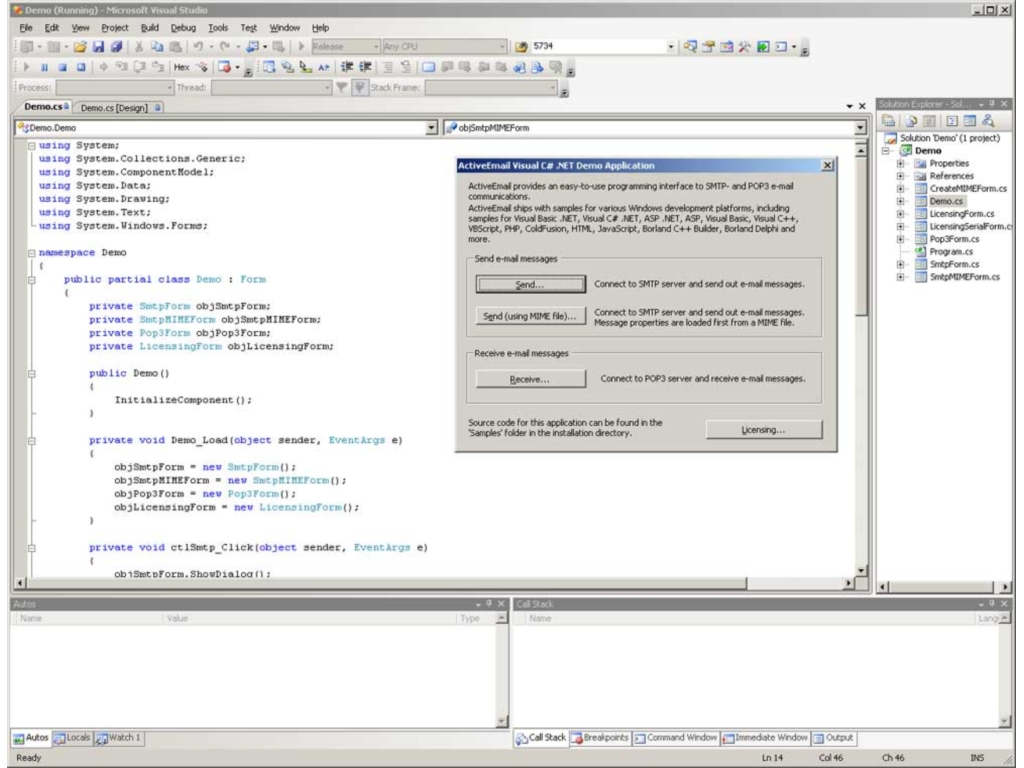
Task: Click the Step Out debug icon
Action: 157,67
